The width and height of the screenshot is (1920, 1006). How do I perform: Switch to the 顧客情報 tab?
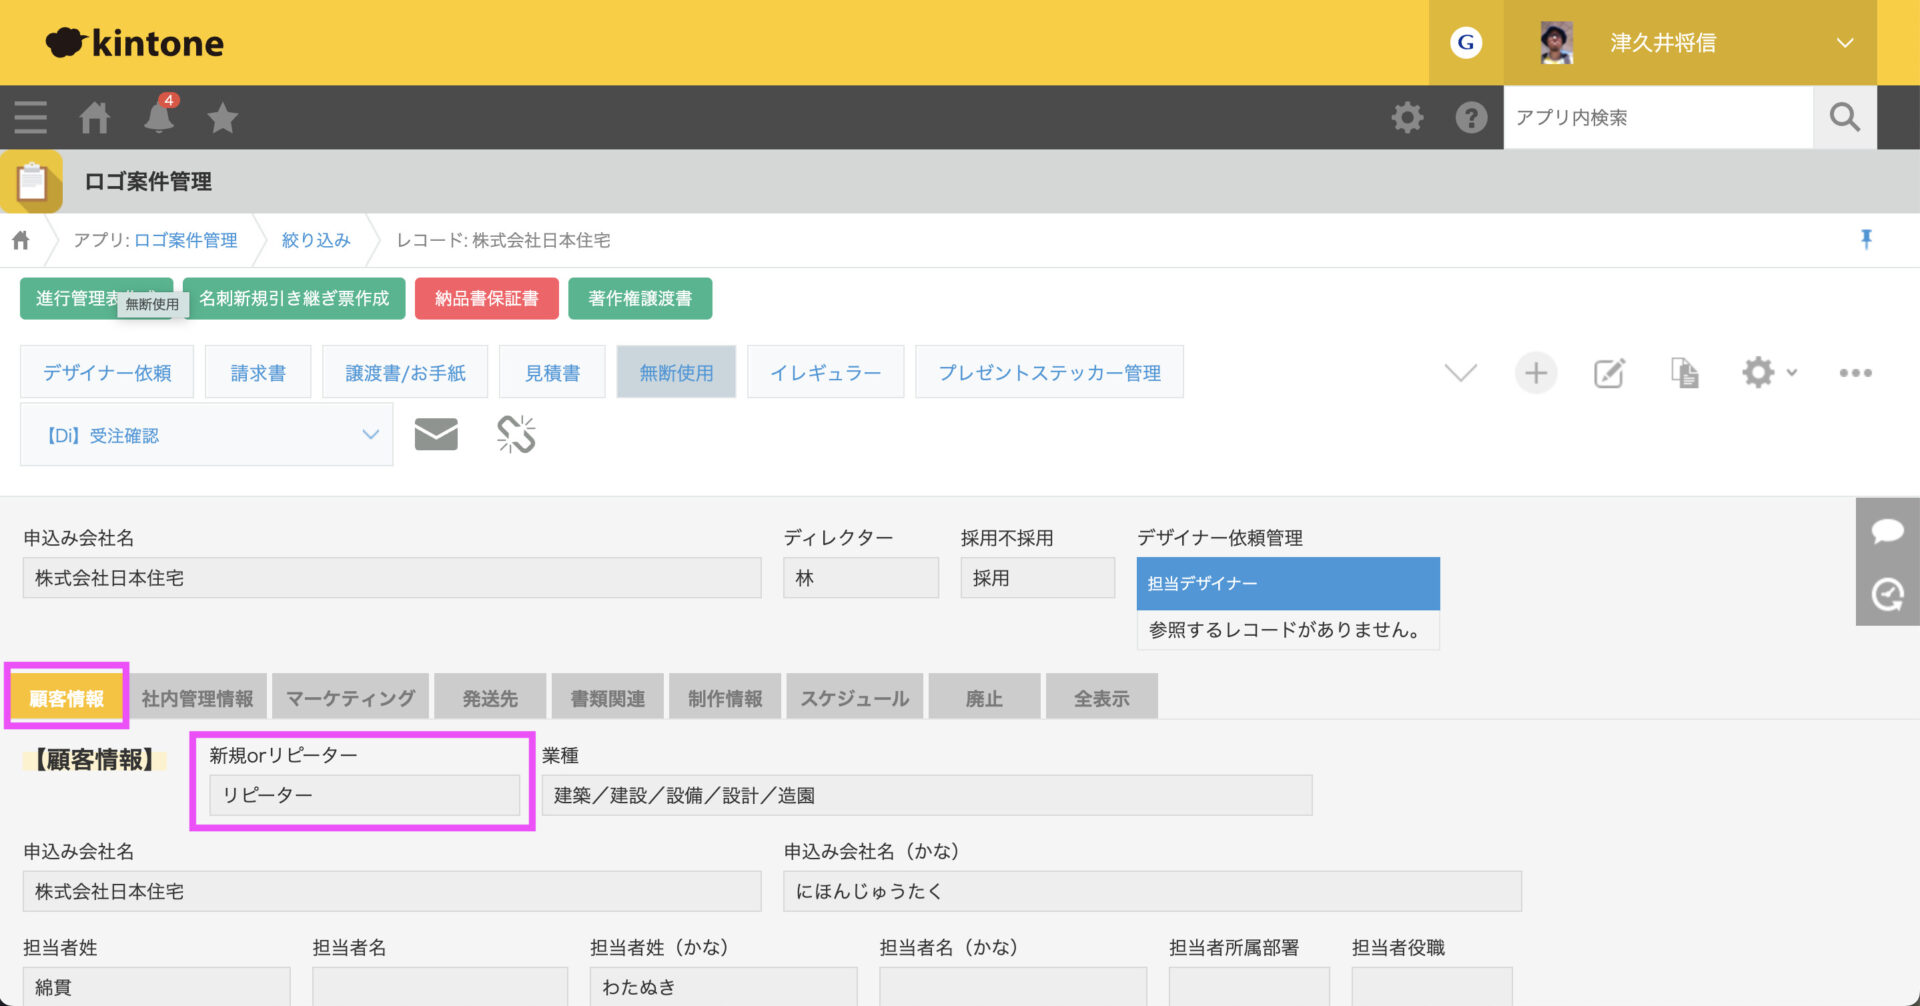(67, 698)
